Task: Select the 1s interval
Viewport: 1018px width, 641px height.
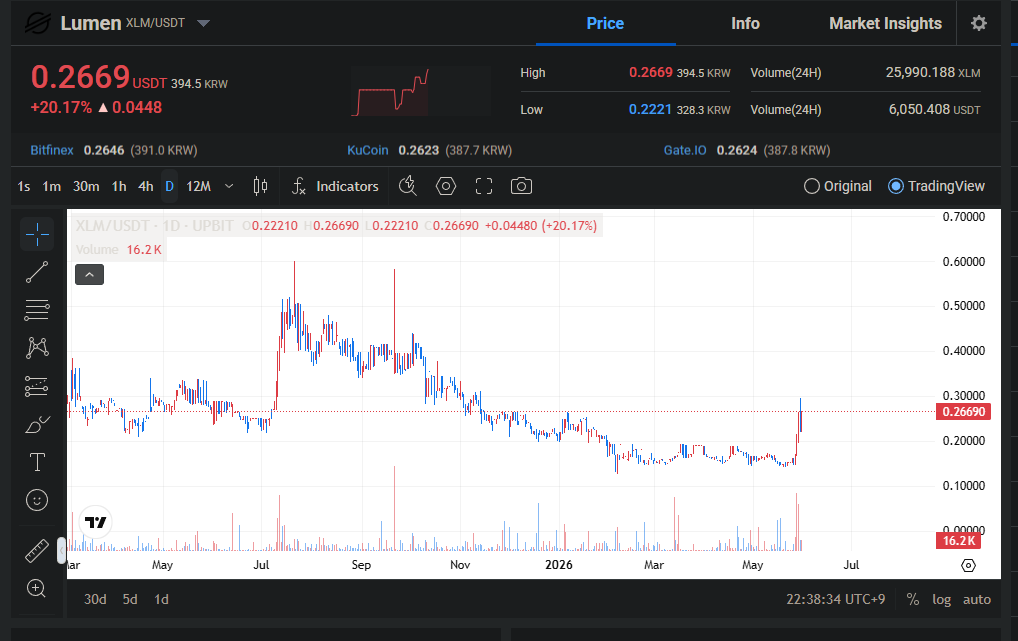Action: pos(24,186)
